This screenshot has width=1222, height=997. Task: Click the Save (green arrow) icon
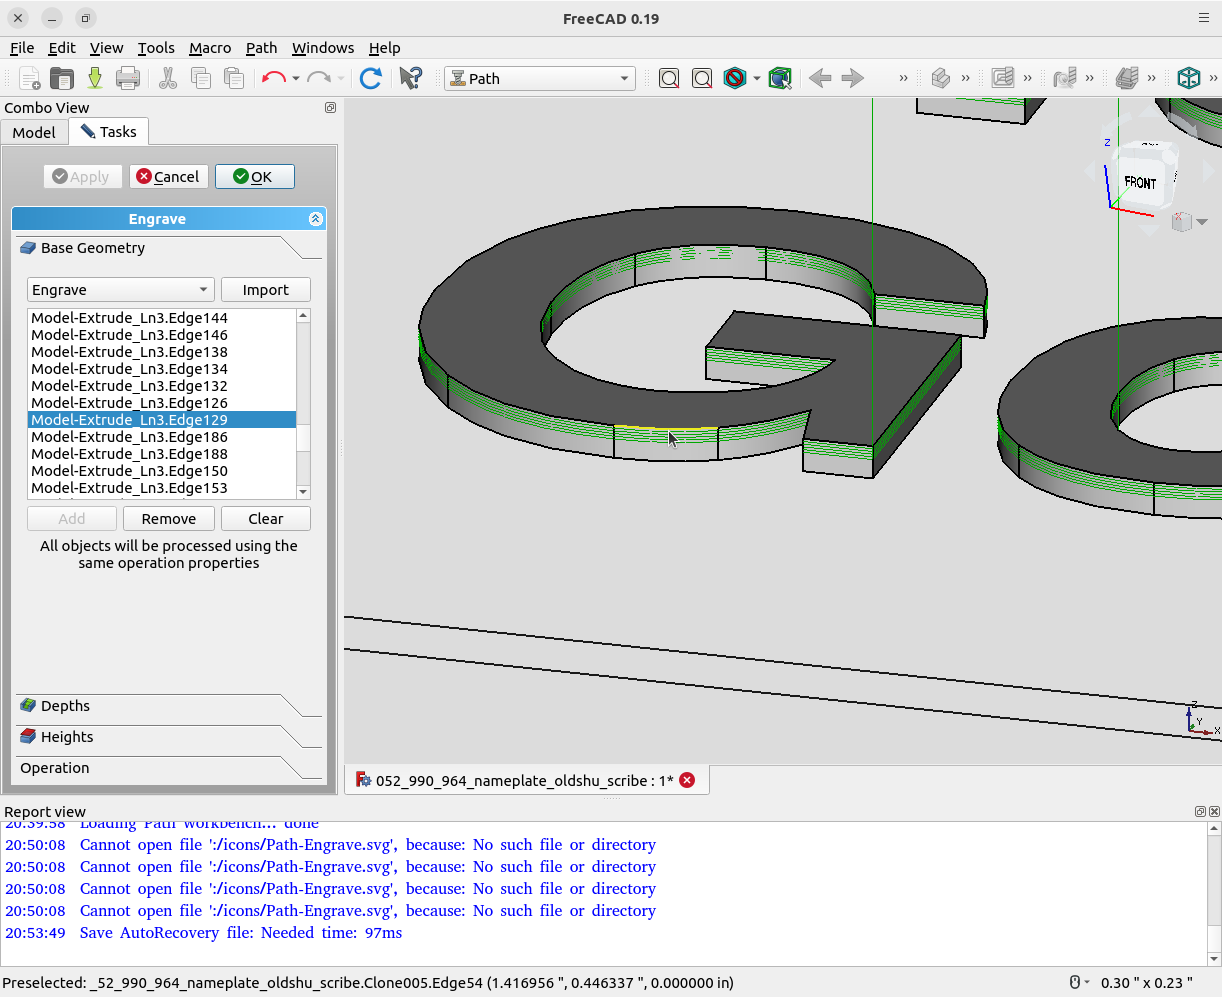tap(95, 78)
